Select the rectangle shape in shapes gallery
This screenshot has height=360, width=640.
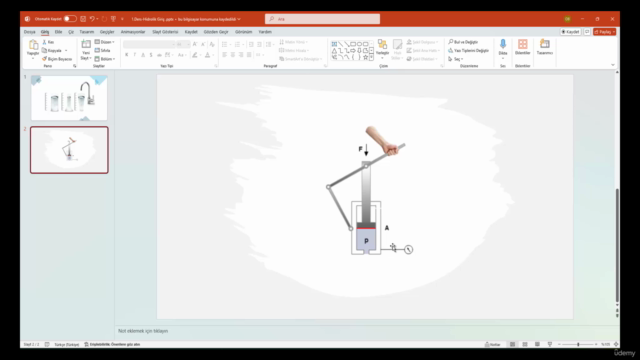coord(353,44)
